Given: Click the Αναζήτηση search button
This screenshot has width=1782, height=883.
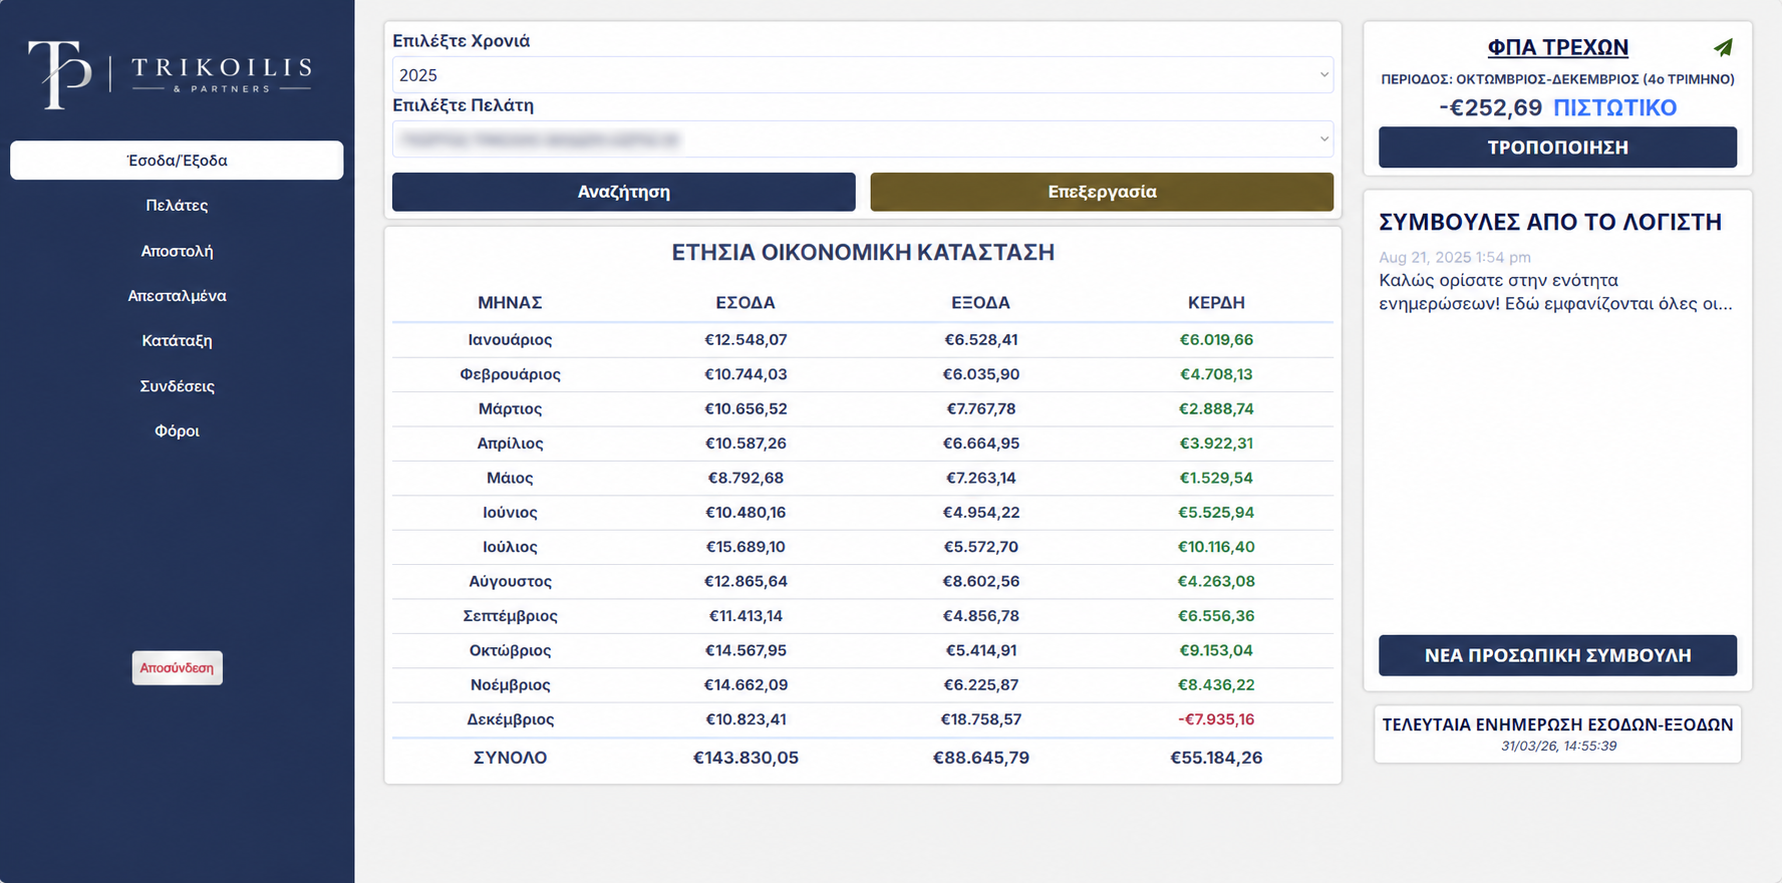Looking at the screenshot, I should 624,192.
